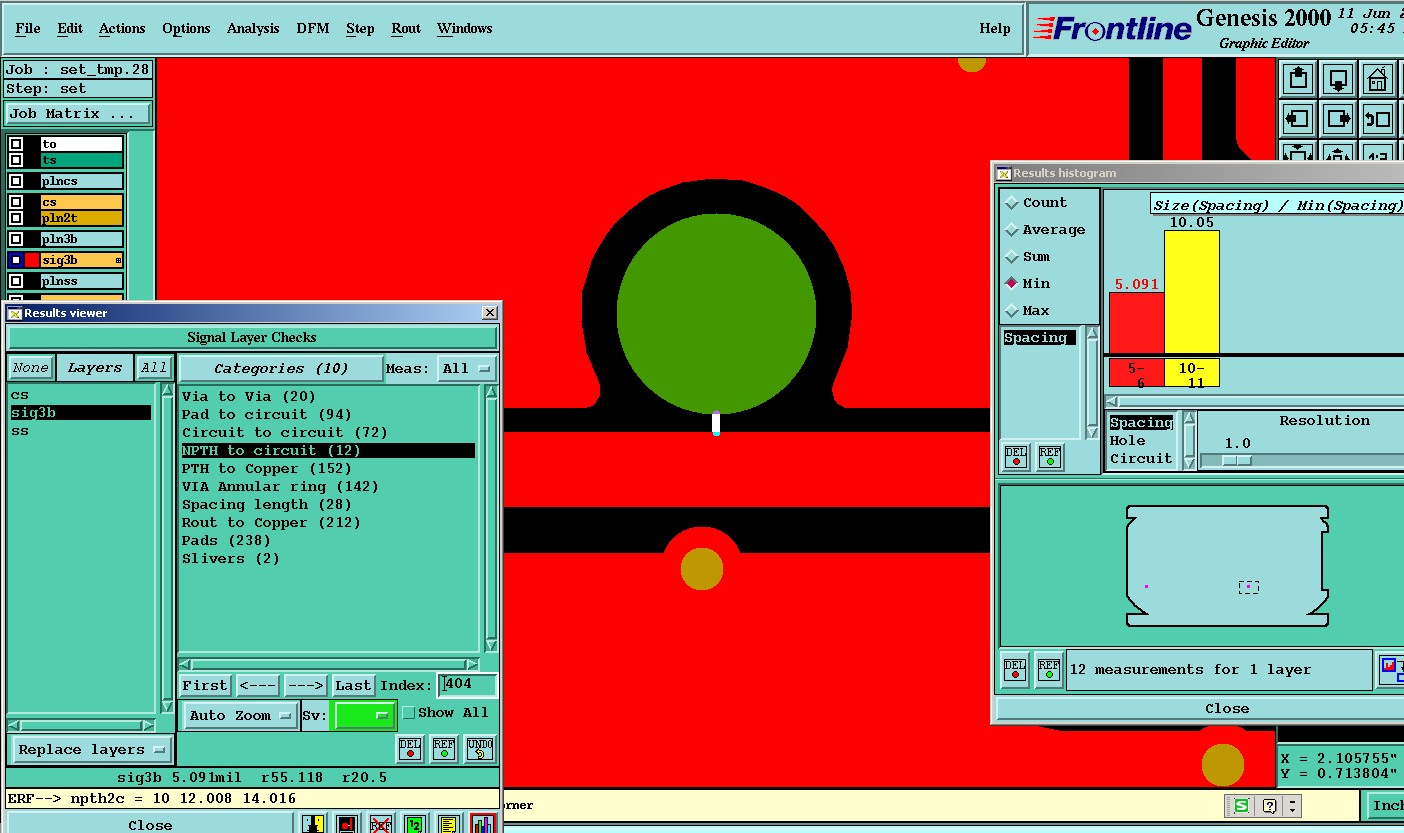Image resolution: width=1404 pixels, height=833 pixels.
Task: Click the 'First' result button
Action: coord(205,685)
